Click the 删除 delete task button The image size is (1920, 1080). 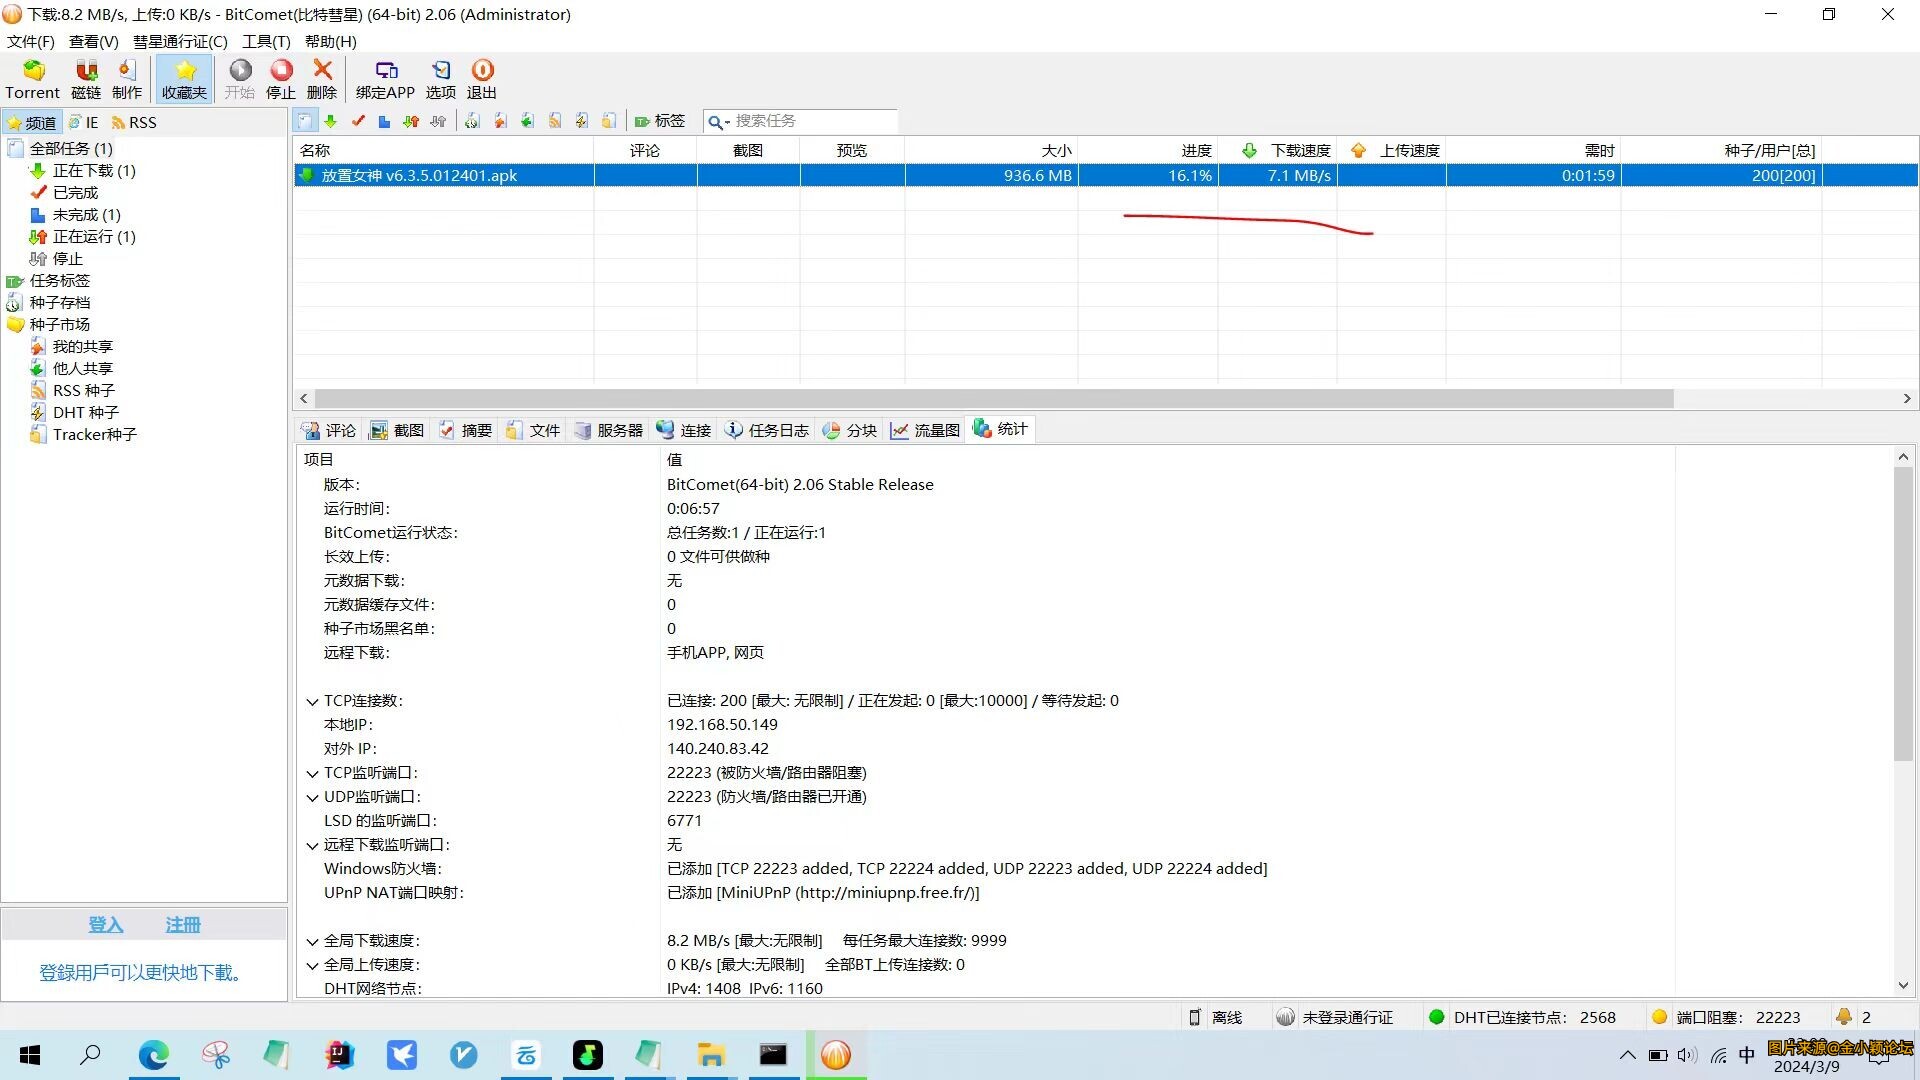click(322, 79)
